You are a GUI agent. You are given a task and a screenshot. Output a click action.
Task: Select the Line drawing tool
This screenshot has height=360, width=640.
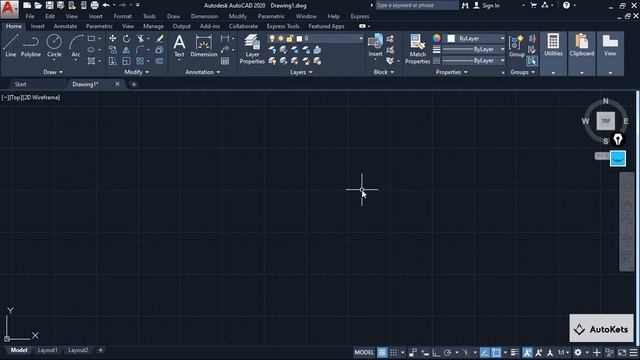pyautogui.click(x=10, y=45)
